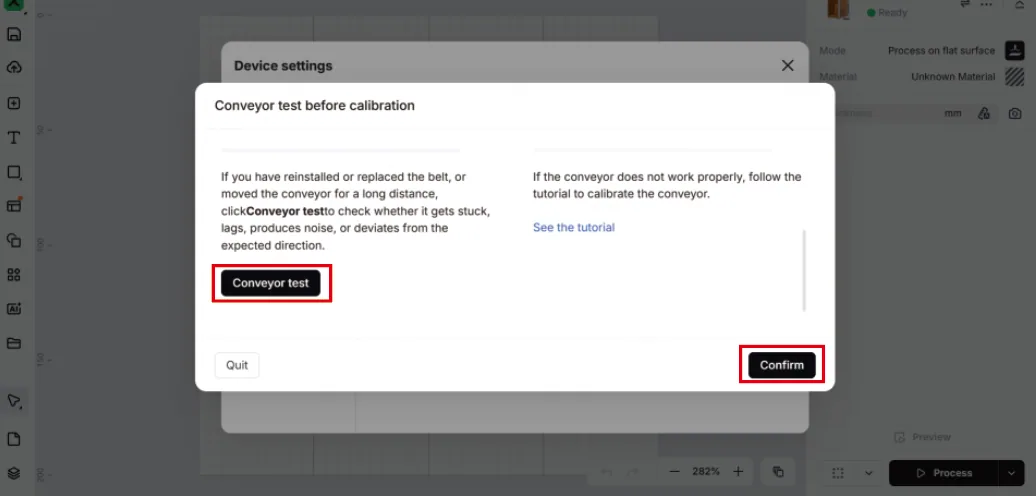1036x496 pixels.
Task: Close the Device settings dialog
Action: pyautogui.click(x=788, y=65)
